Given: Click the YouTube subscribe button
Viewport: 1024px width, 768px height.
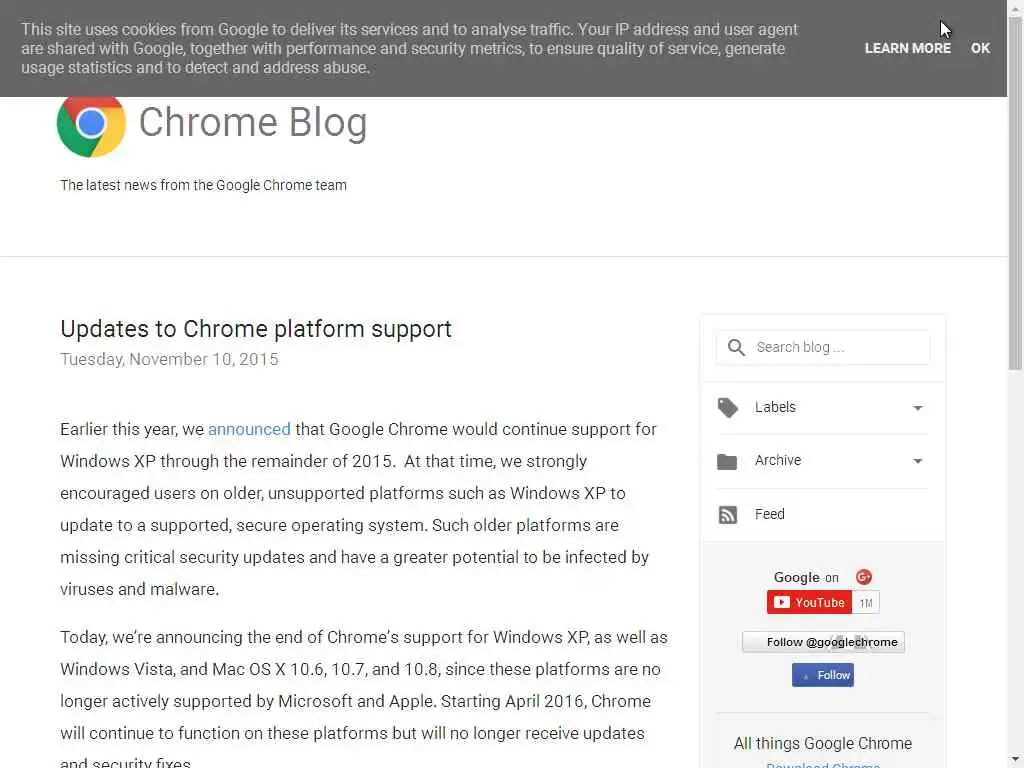Looking at the screenshot, I should tap(809, 602).
